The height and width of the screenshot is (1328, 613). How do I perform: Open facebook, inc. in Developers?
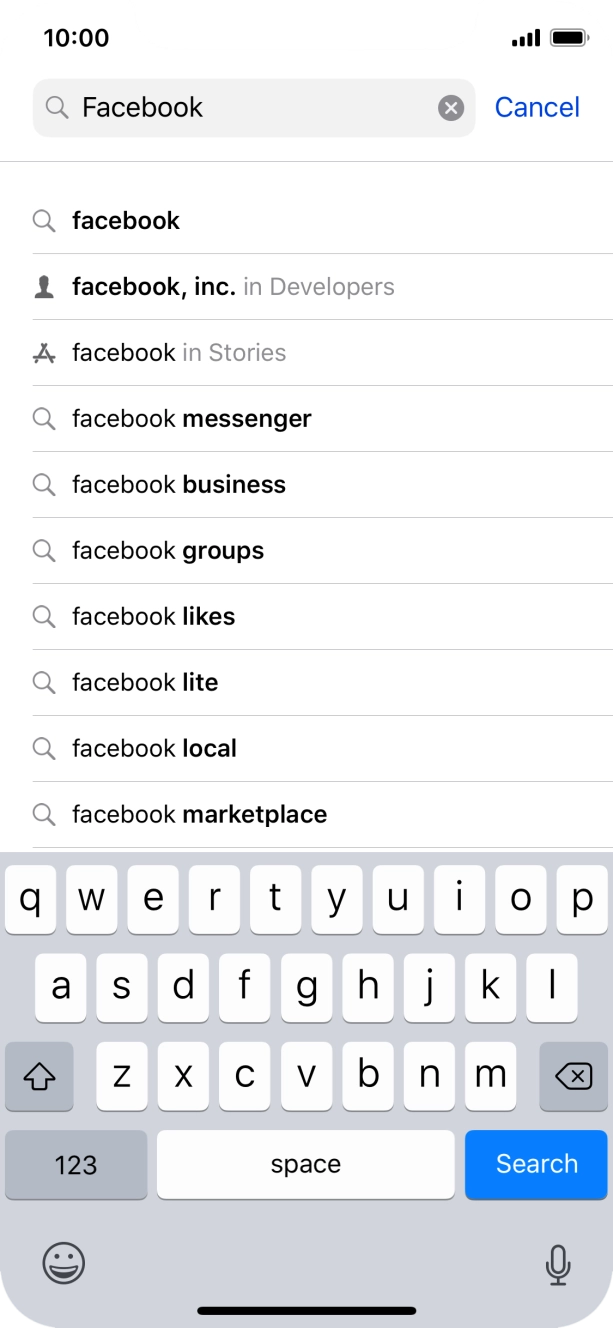pos(230,286)
